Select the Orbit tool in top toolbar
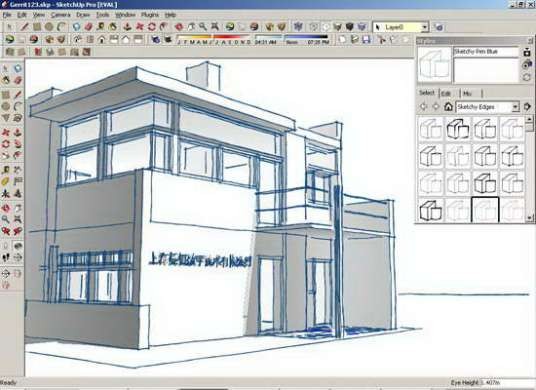This screenshot has width=536, height=390. (x=179, y=27)
